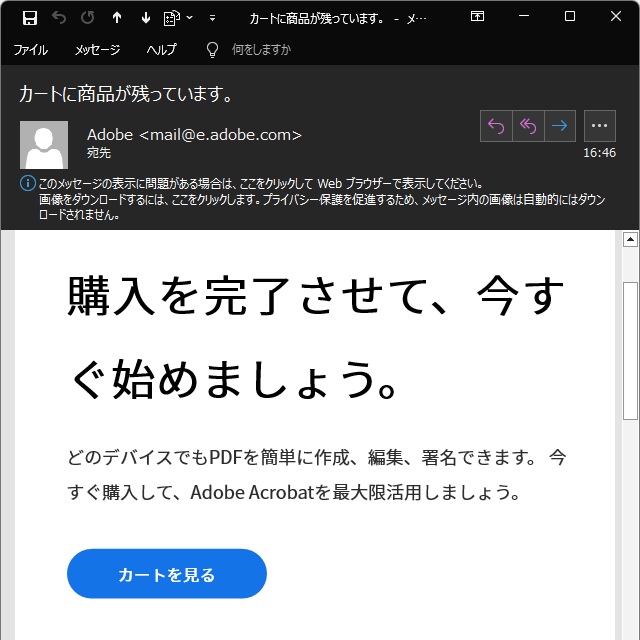
Task: Minimize the message window
Action: tap(524, 16)
